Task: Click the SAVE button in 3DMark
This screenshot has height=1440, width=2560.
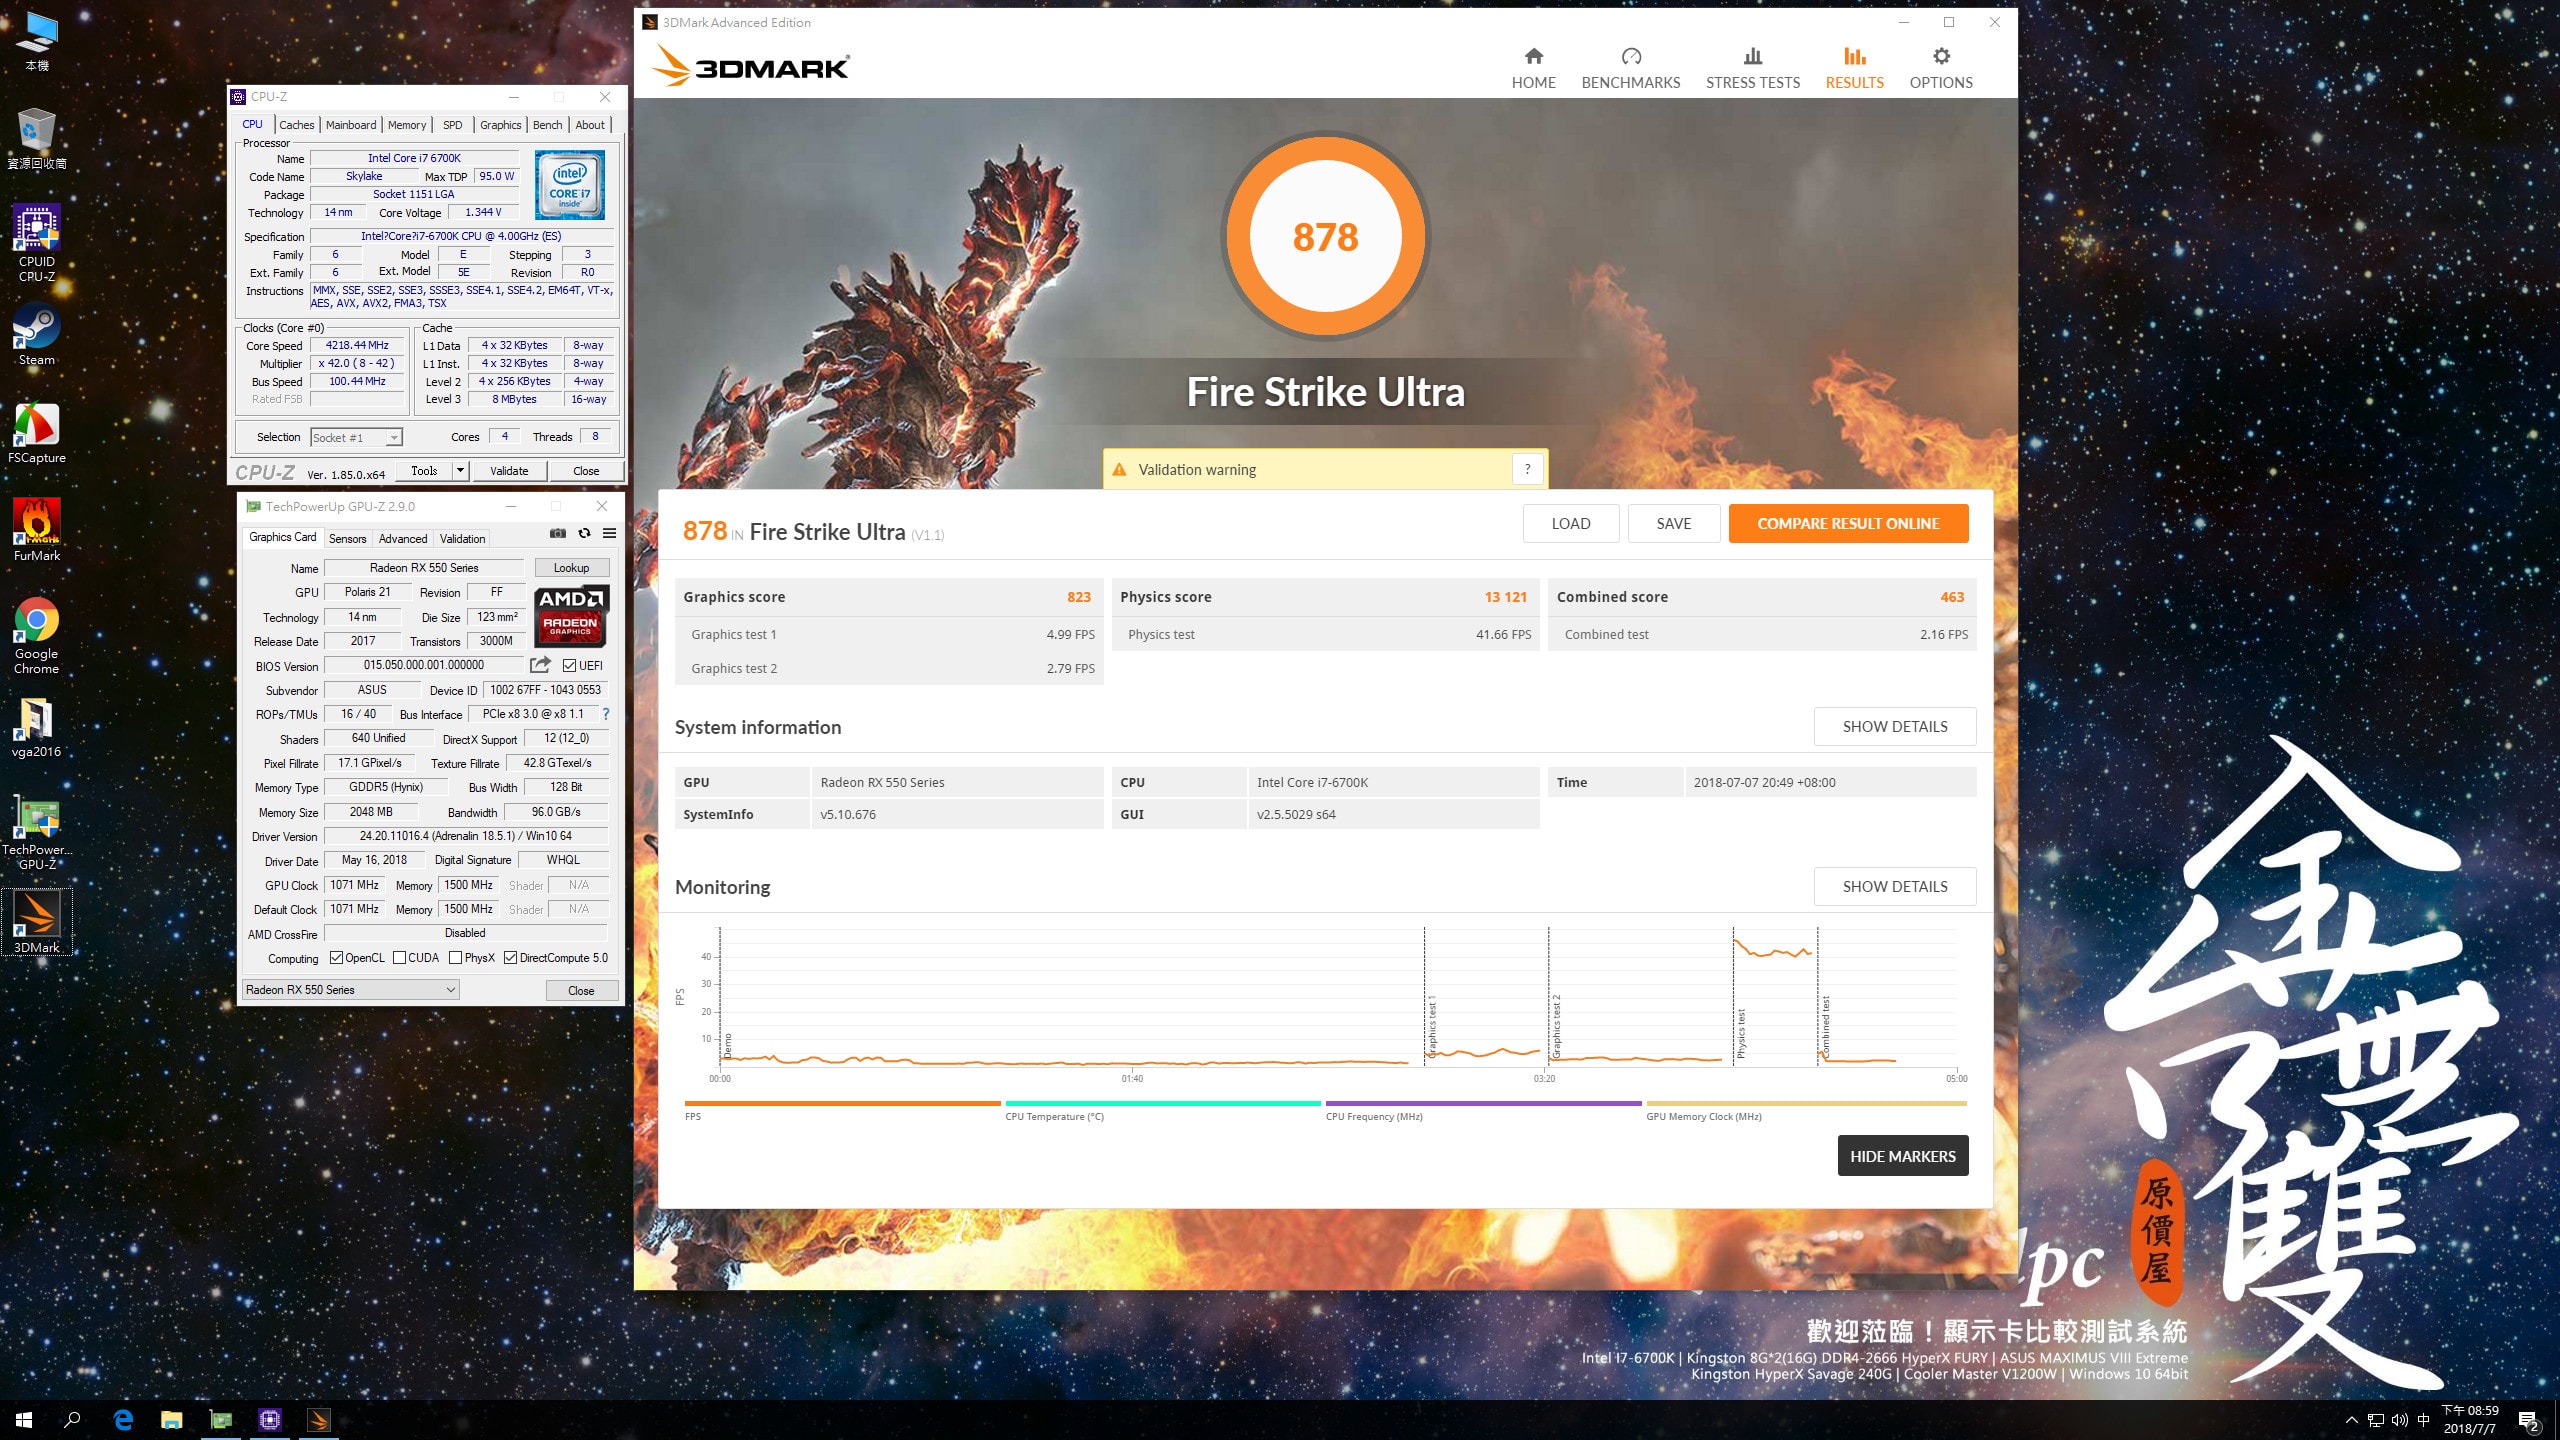Action: point(1673,523)
